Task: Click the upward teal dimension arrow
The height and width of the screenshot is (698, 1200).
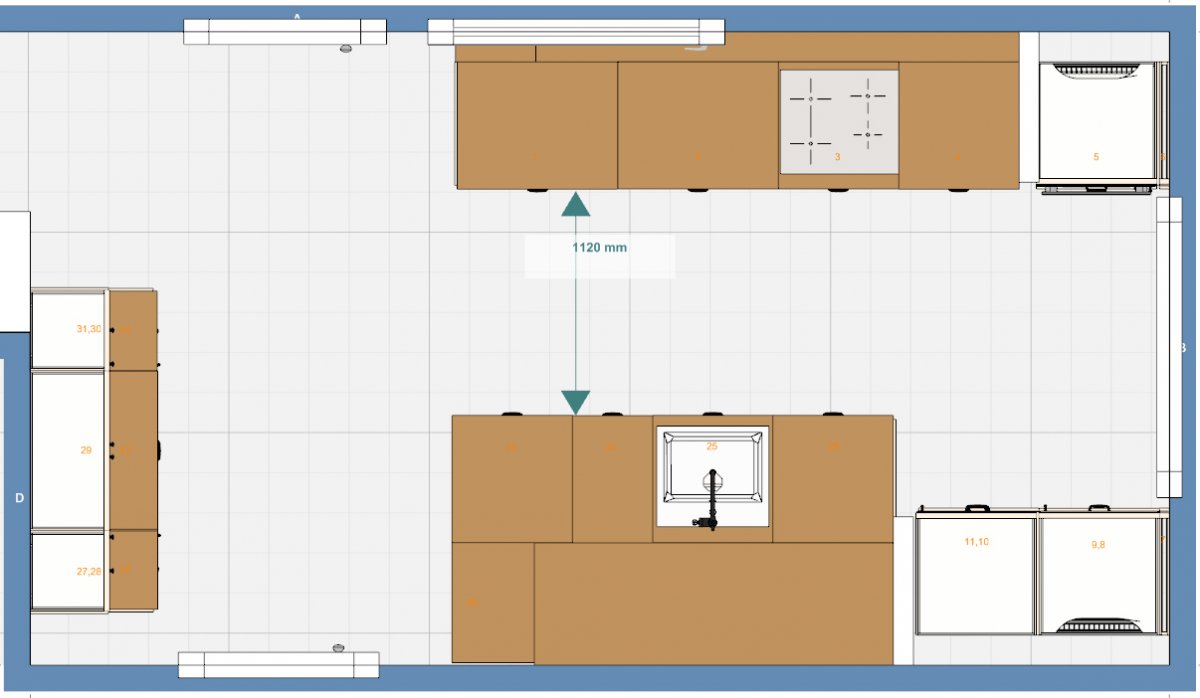Action: pos(575,205)
